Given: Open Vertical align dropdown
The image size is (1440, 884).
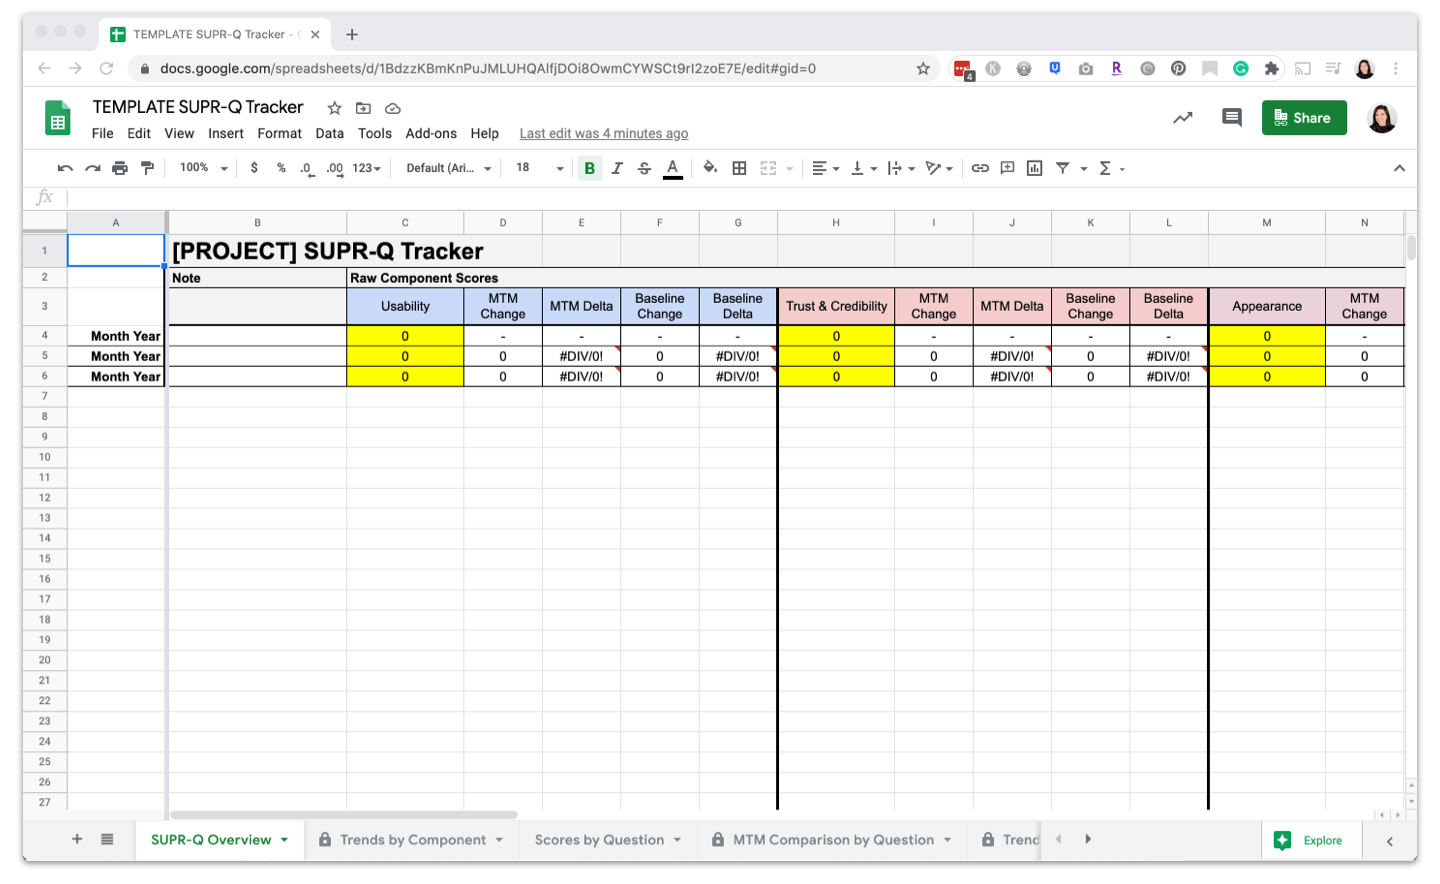Looking at the screenshot, I should (x=863, y=168).
